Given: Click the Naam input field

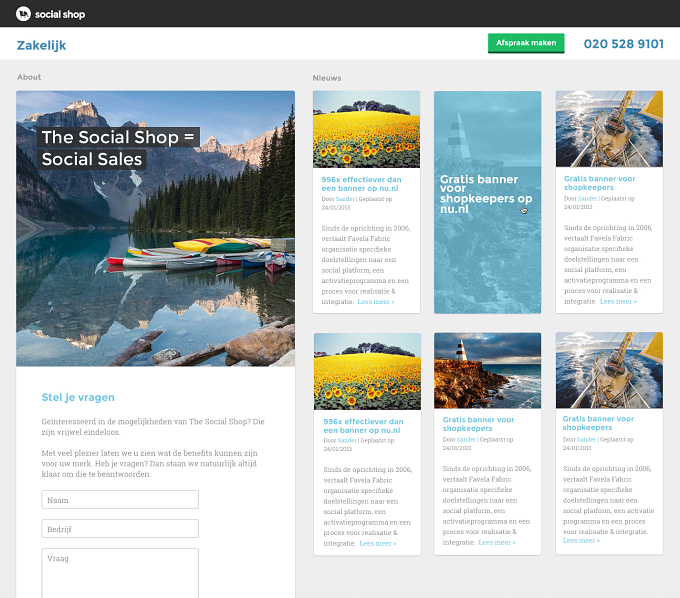Looking at the screenshot, I should pyautogui.click(x=120, y=500).
